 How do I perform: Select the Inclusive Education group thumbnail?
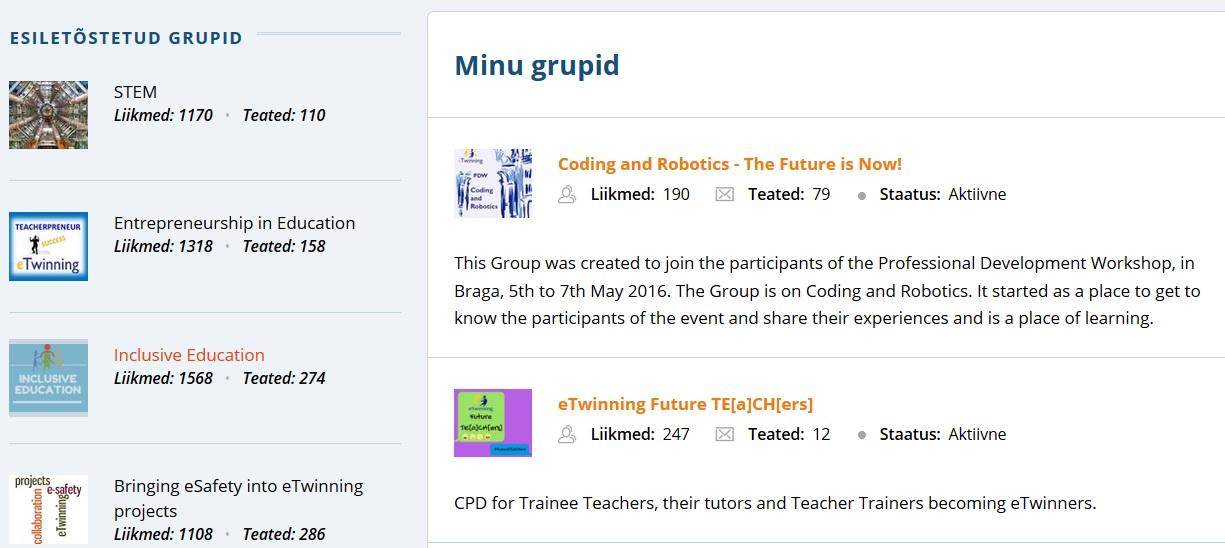pos(48,378)
